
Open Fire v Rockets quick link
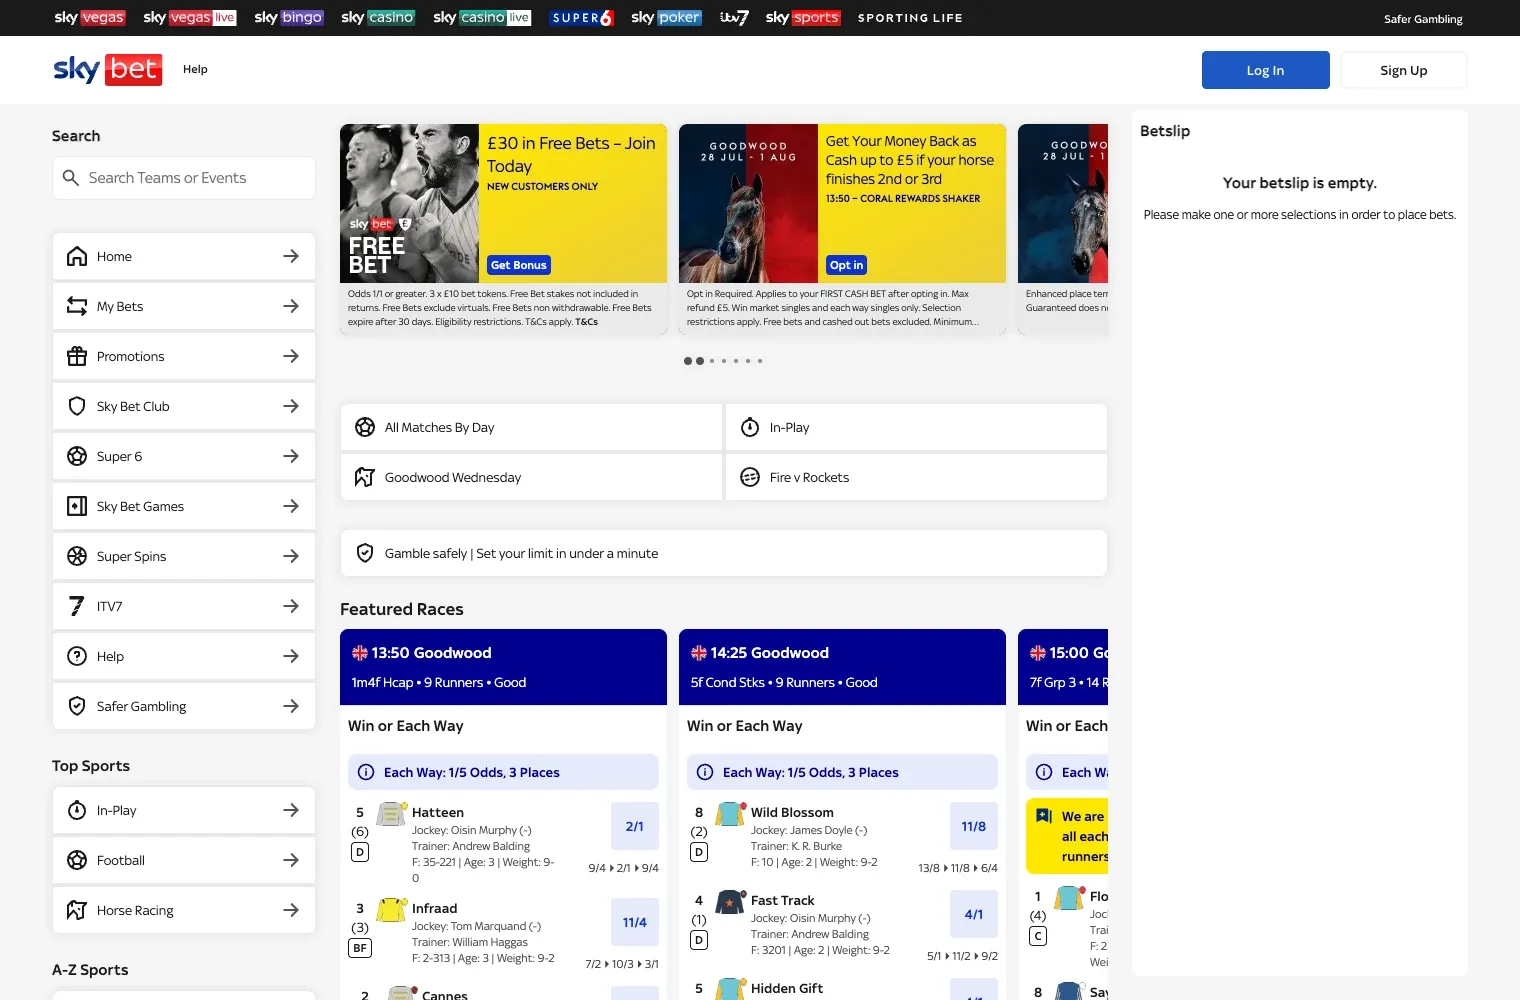coord(916,477)
